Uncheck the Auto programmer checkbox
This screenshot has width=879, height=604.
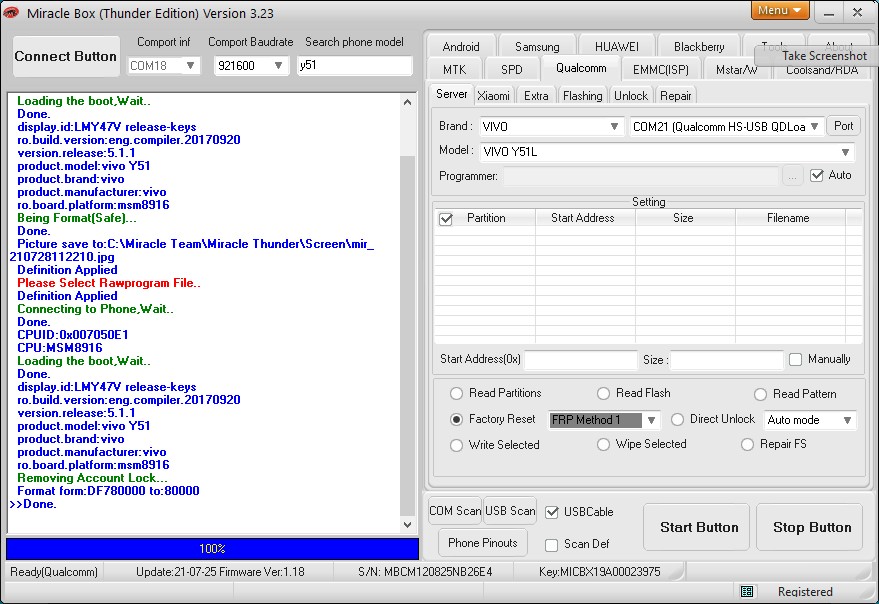pyautogui.click(x=817, y=176)
